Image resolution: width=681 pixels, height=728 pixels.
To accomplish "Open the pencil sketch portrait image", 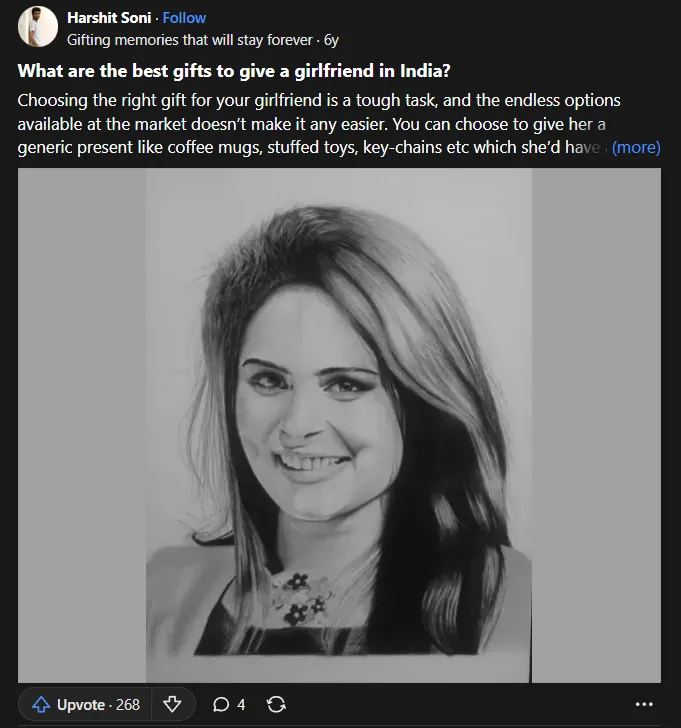I will (x=339, y=425).
